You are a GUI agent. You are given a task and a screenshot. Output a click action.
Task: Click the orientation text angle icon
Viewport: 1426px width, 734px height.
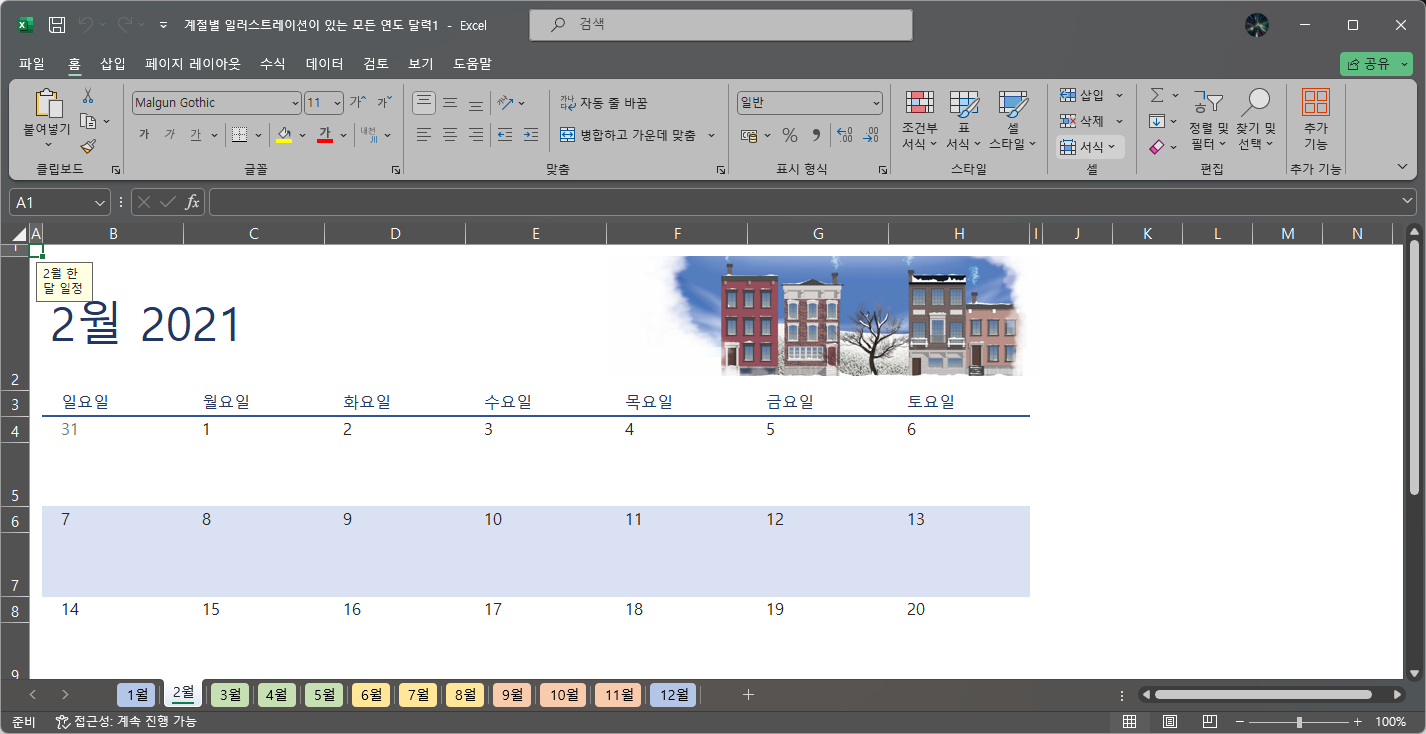click(505, 102)
